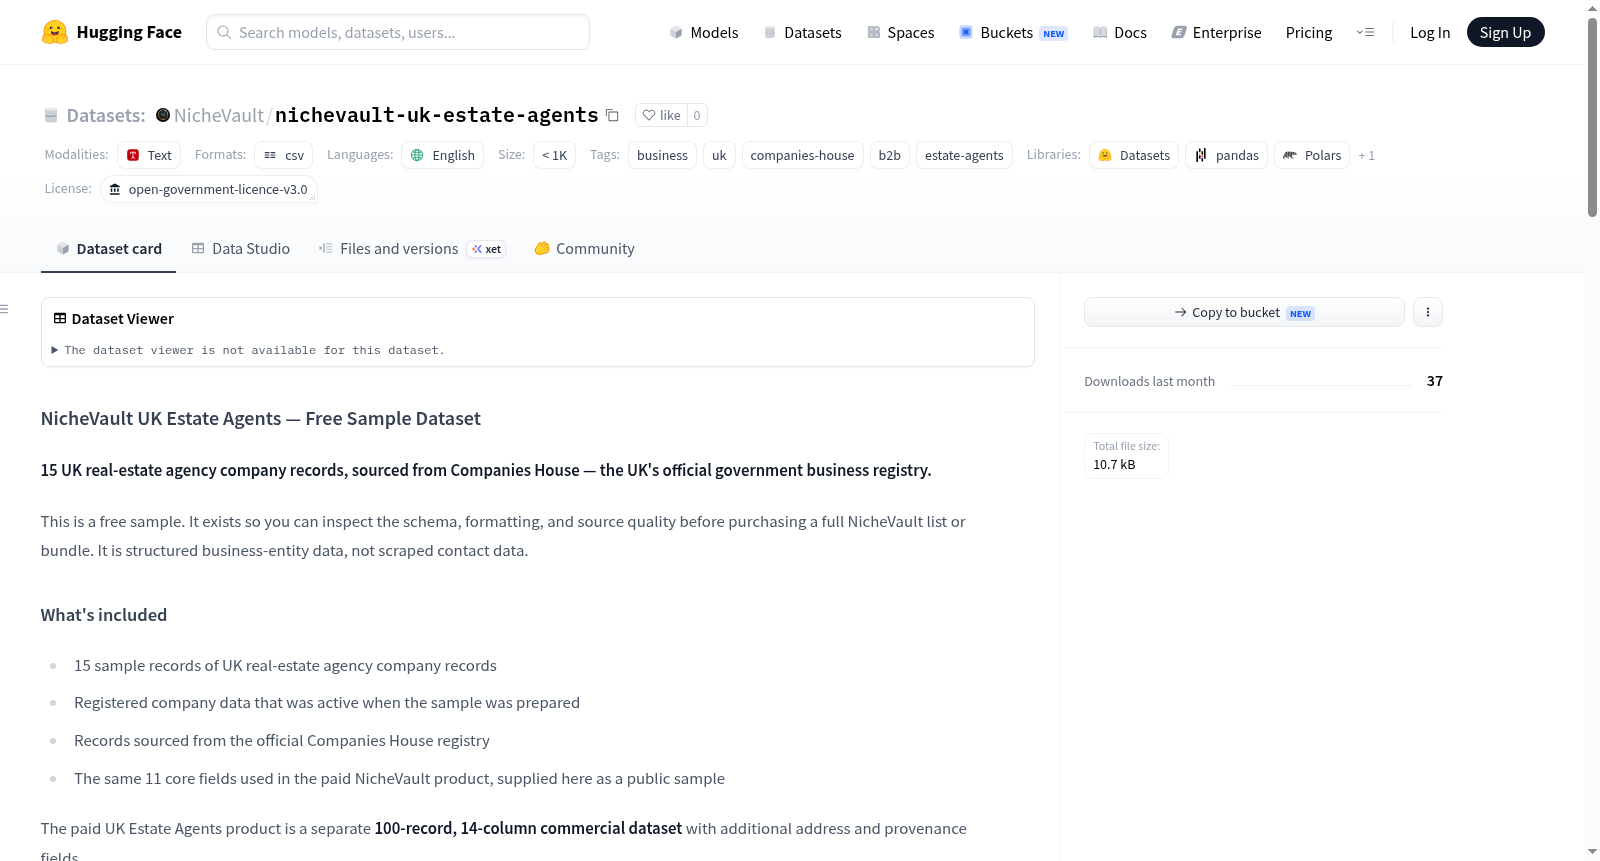Open the Docs page

(x=1119, y=32)
